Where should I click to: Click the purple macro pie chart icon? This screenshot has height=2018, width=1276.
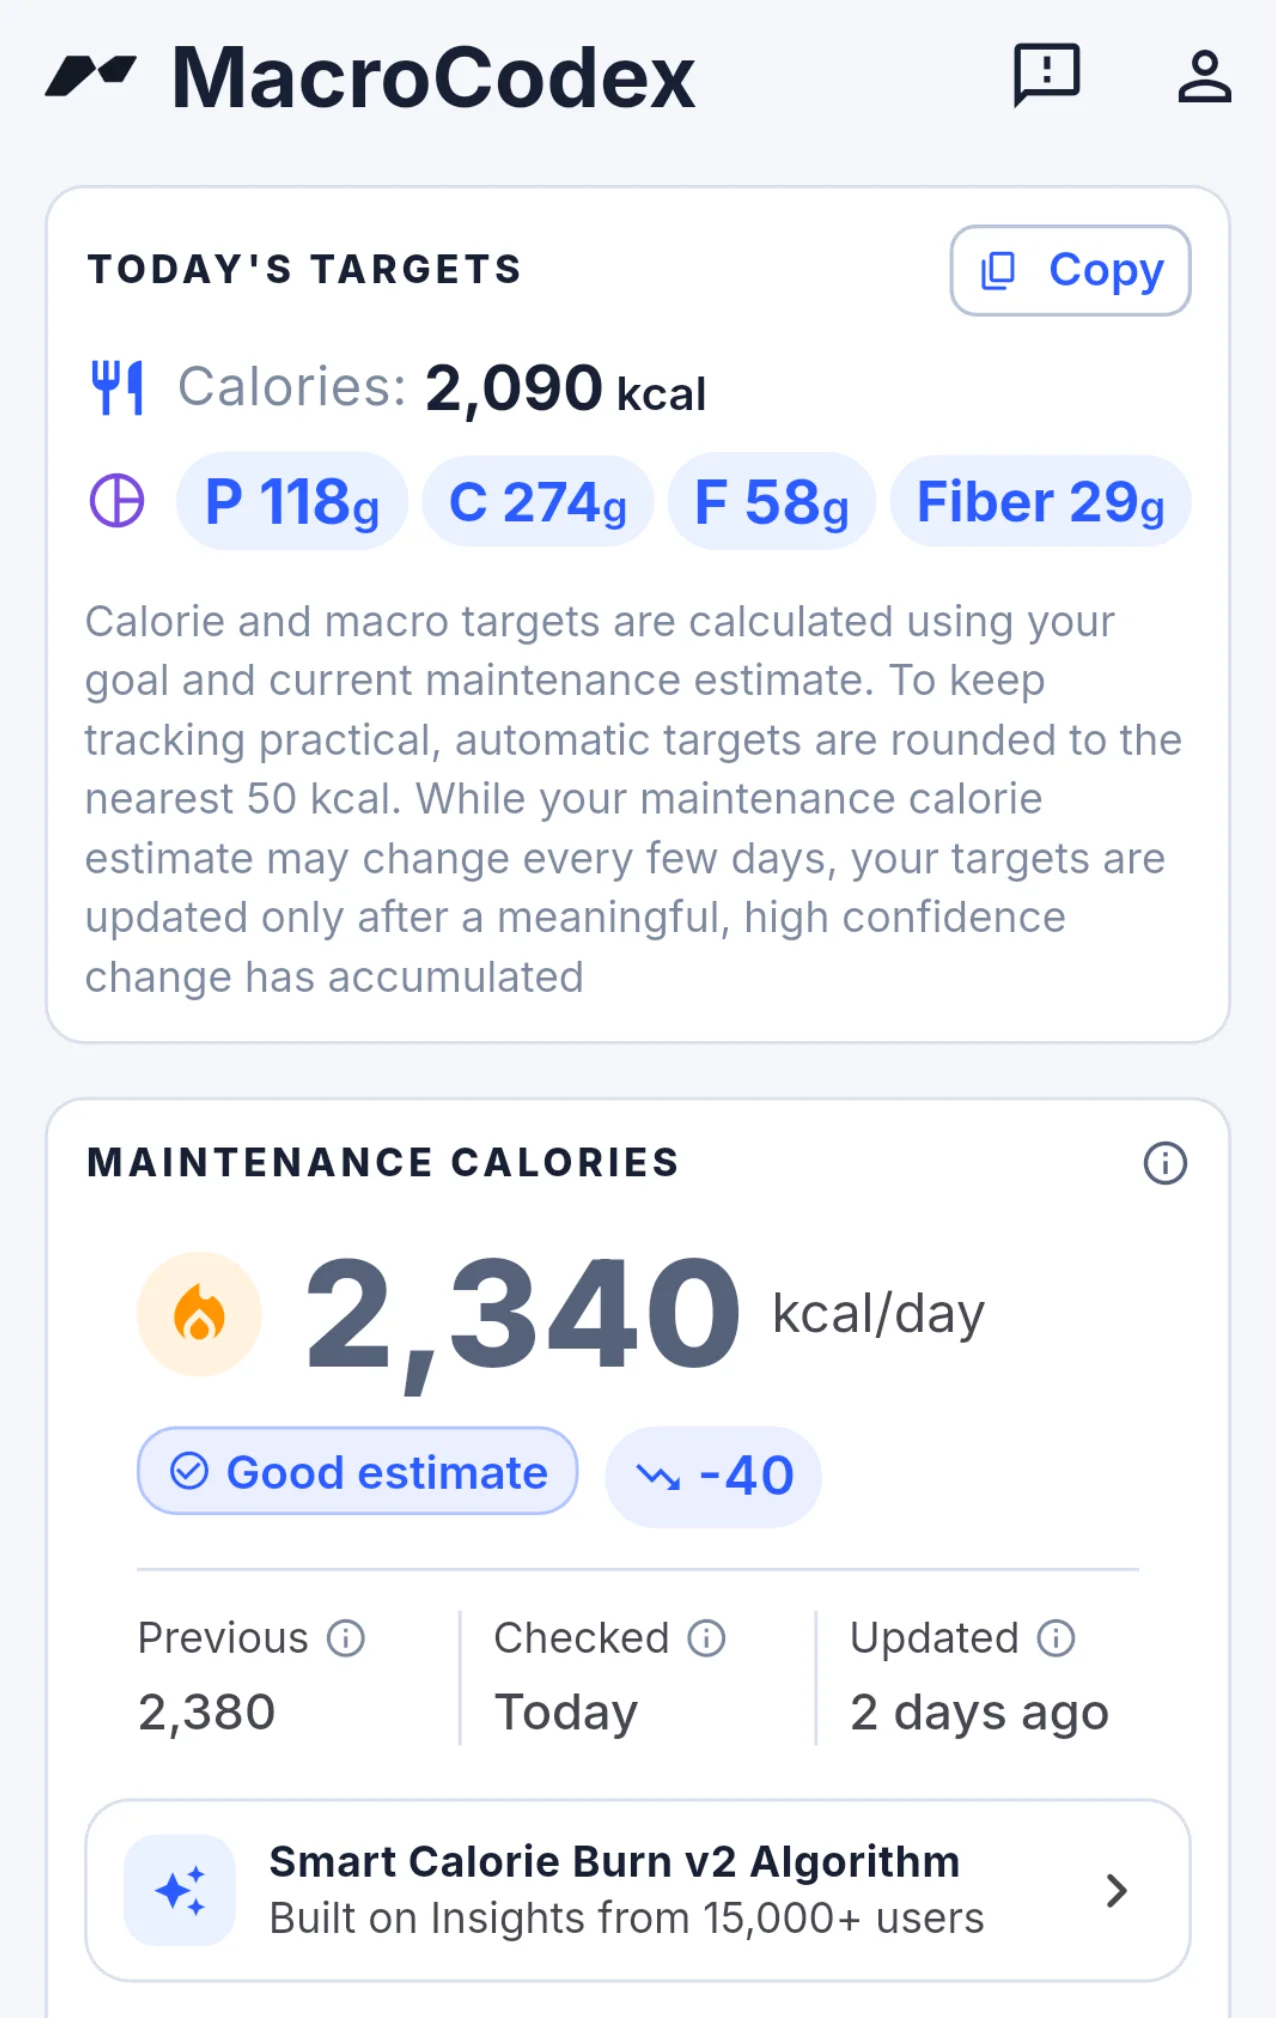[117, 500]
